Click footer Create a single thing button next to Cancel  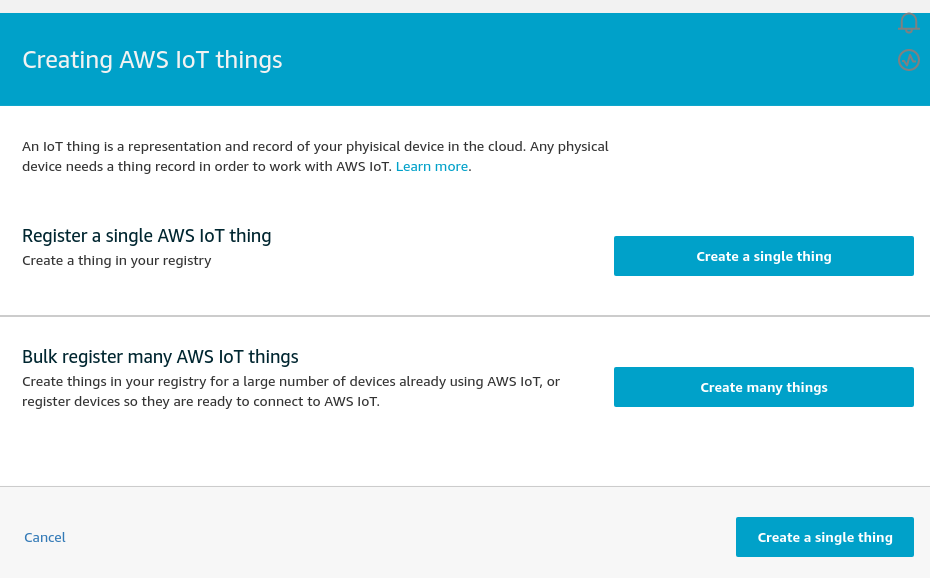824,537
